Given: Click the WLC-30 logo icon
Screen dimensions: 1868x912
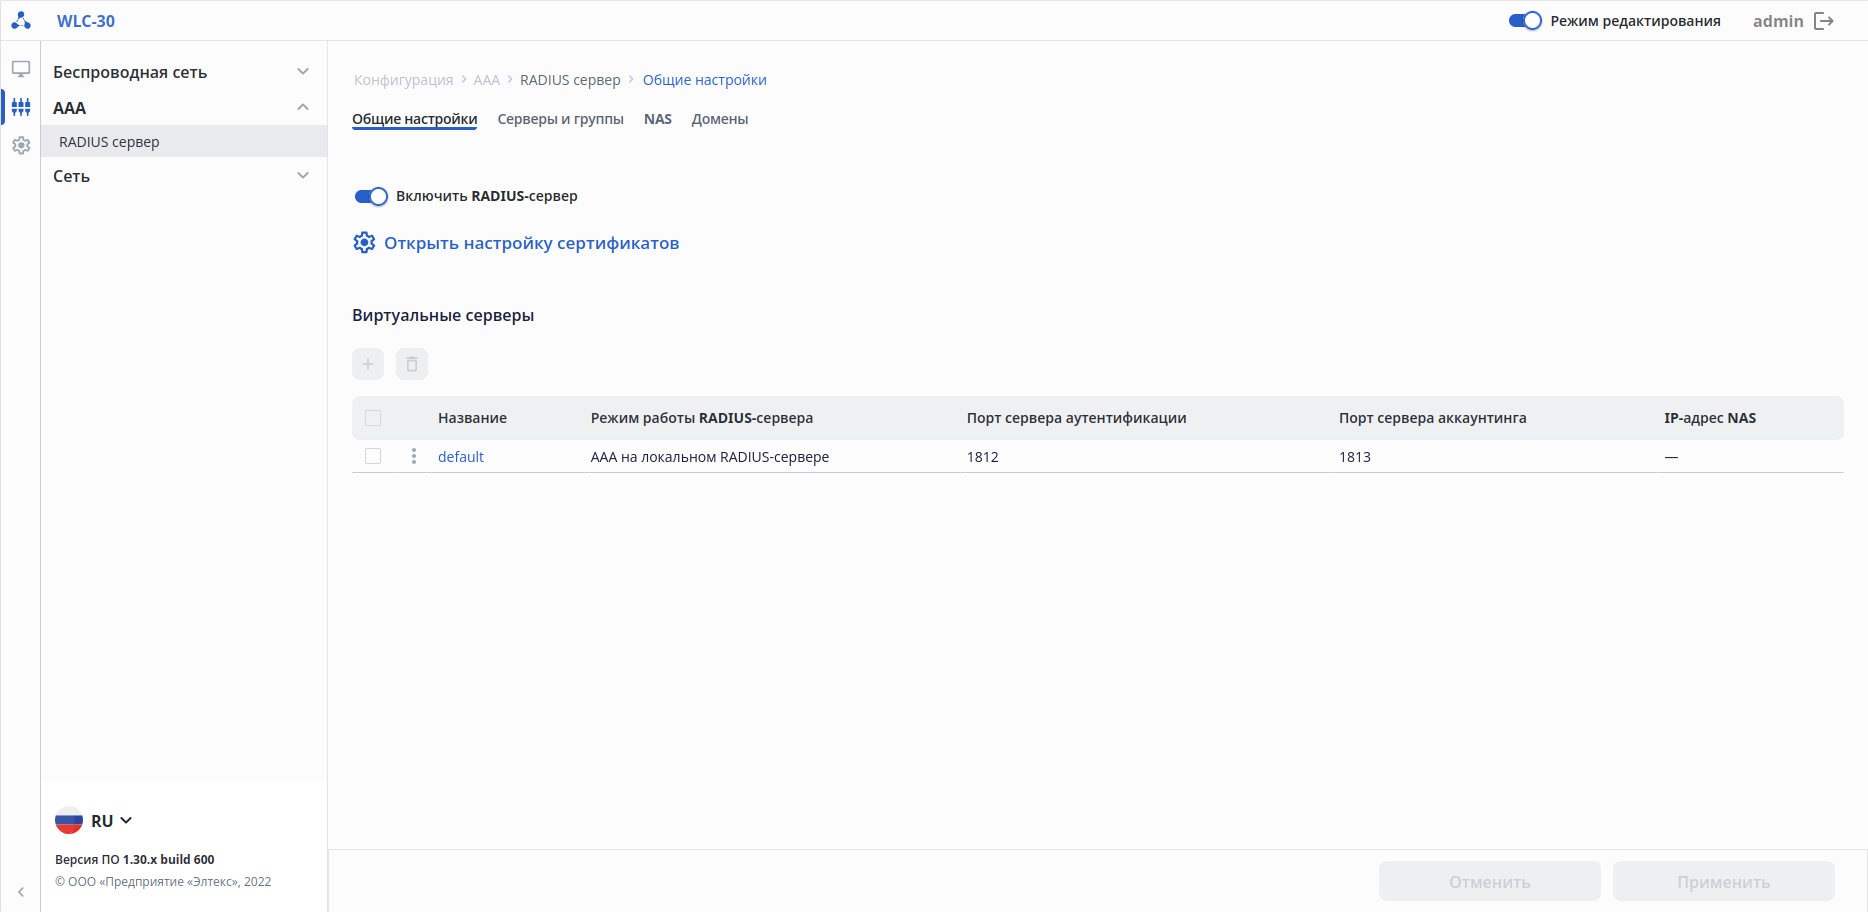Looking at the screenshot, I should (21, 21).
